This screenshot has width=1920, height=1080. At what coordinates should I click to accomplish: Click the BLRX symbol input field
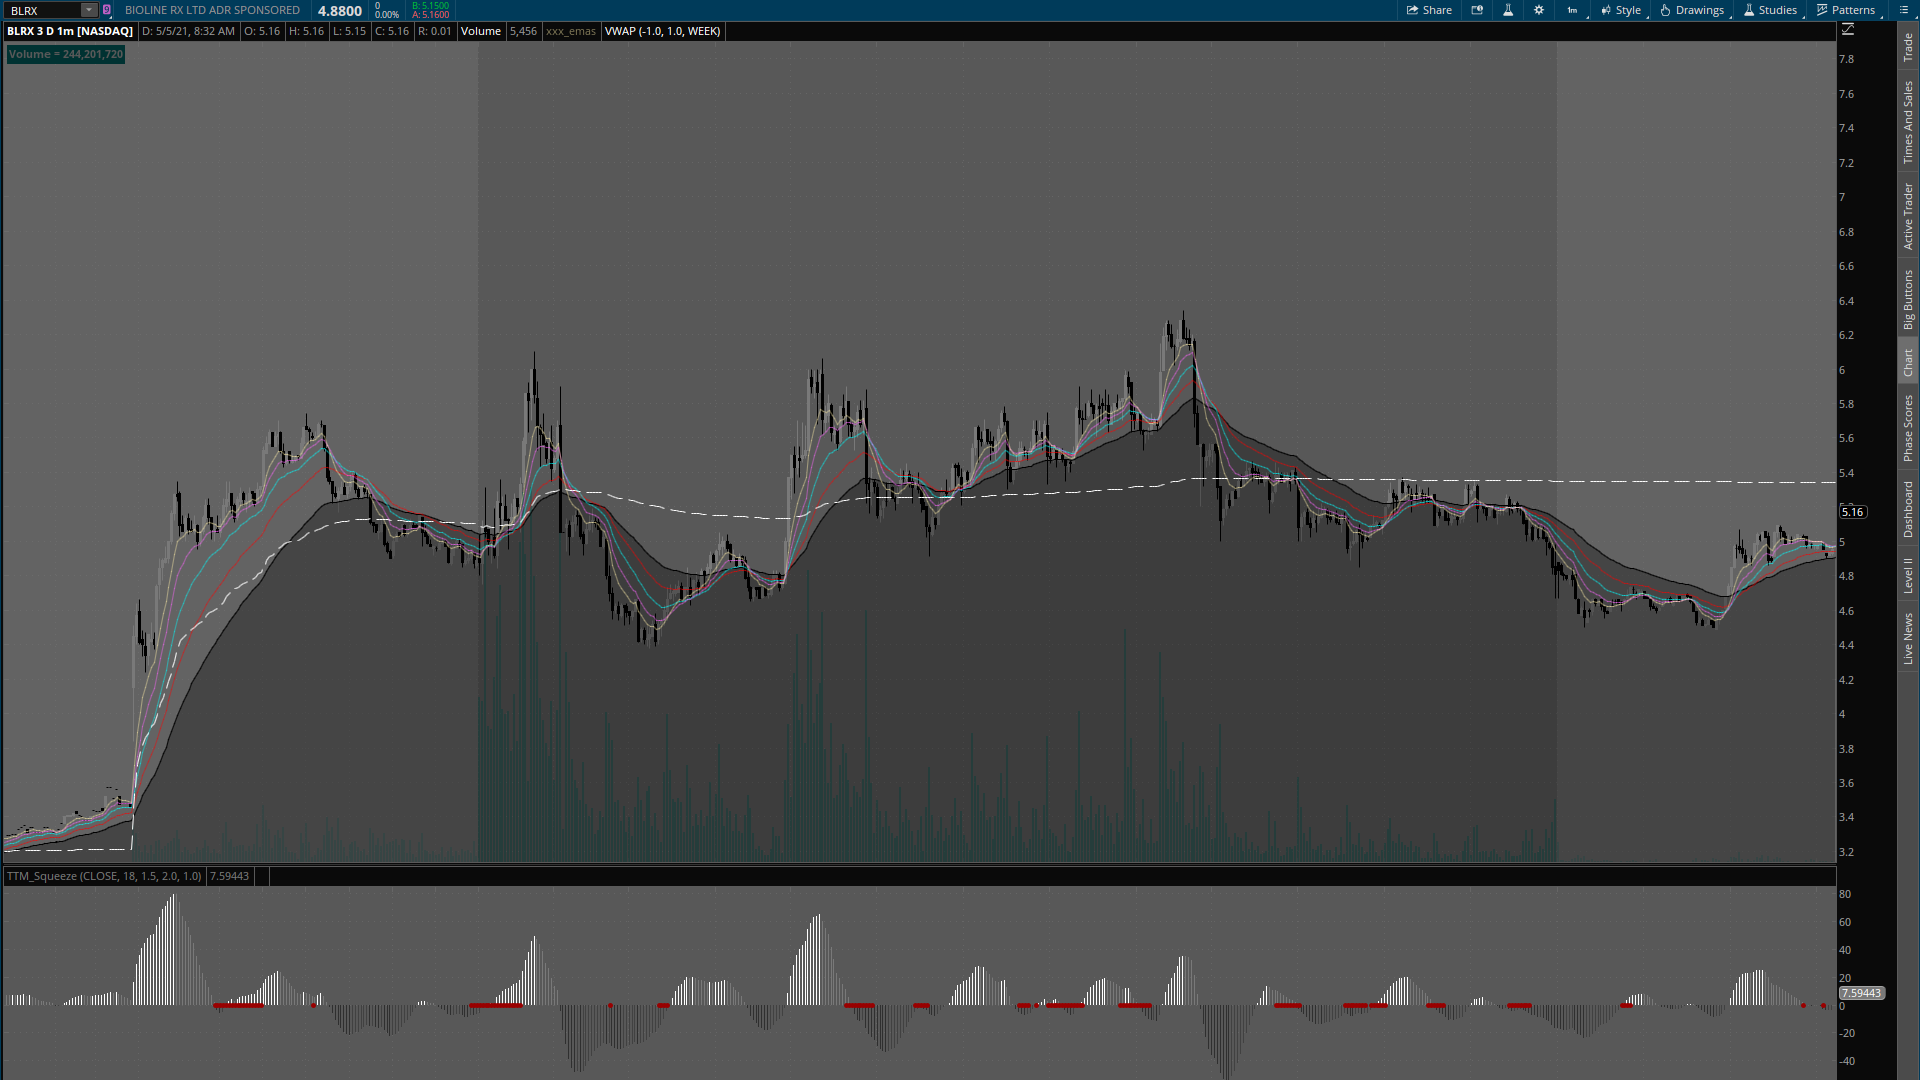tap(42, 10)
